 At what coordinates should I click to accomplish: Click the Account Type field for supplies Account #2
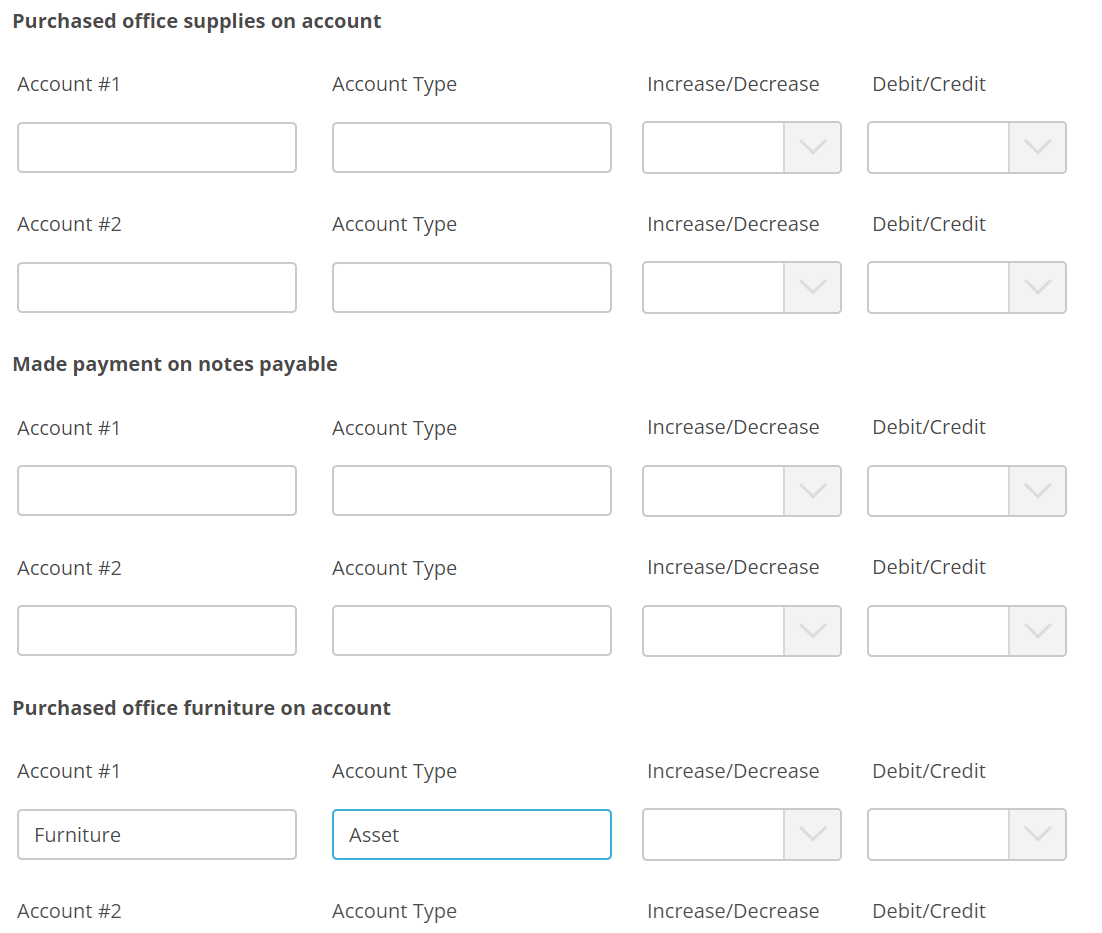click(x=471, y=287)
